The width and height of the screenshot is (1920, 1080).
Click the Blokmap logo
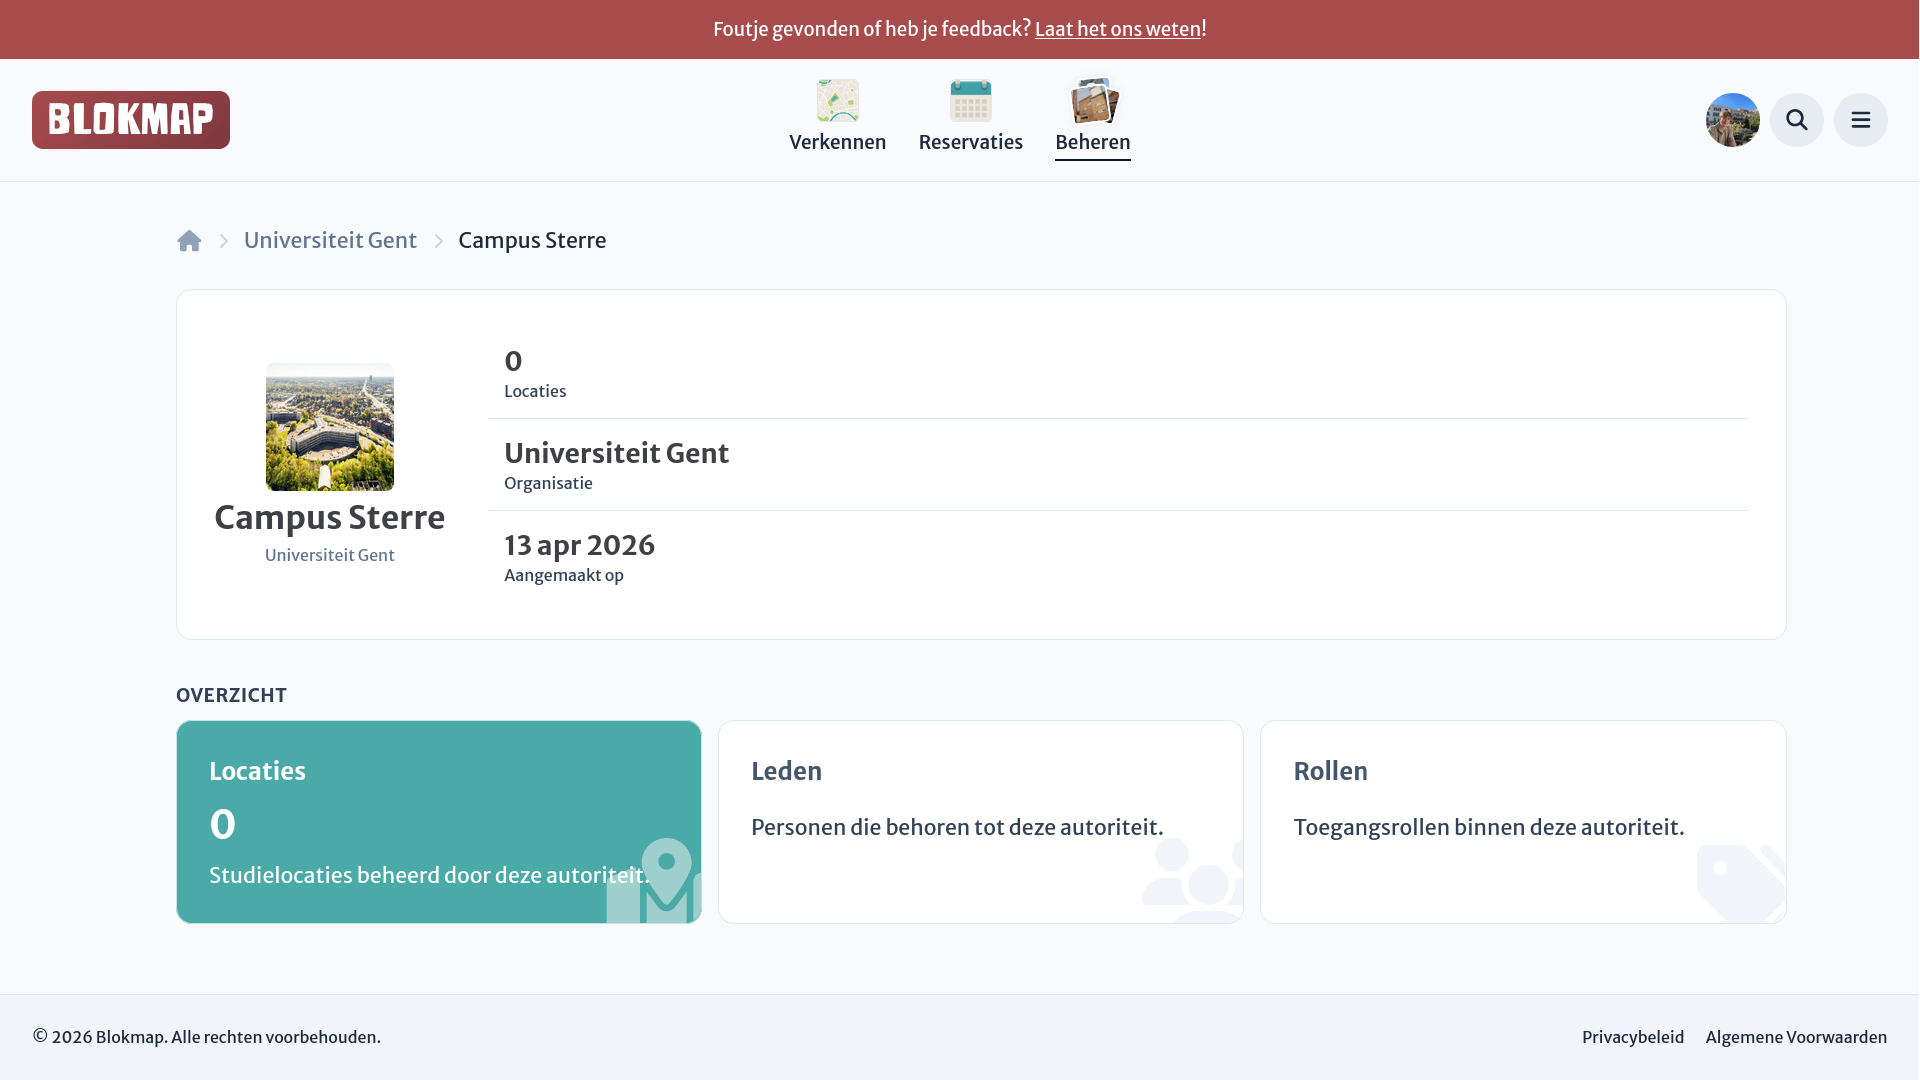[x=131, y=120]
